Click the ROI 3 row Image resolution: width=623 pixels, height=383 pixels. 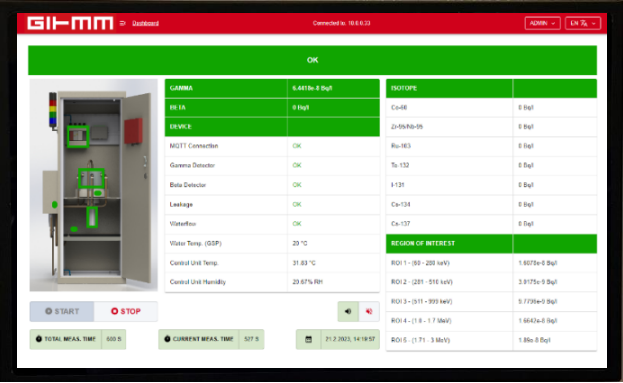[491, 302]
